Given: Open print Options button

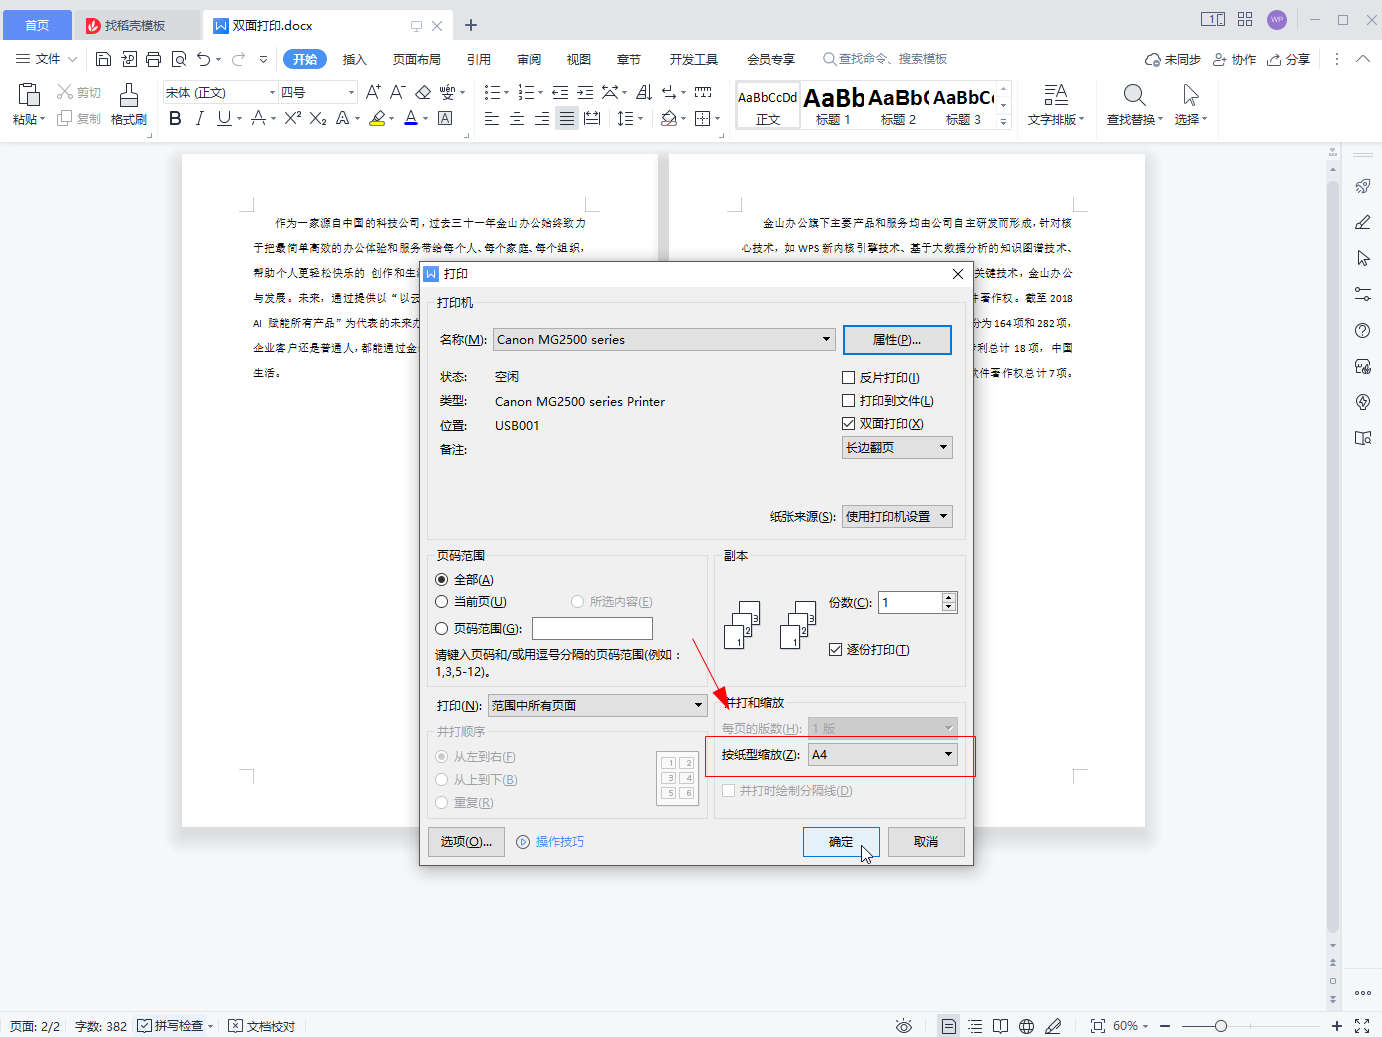Looking at the screenshot, I should point(466,842).
